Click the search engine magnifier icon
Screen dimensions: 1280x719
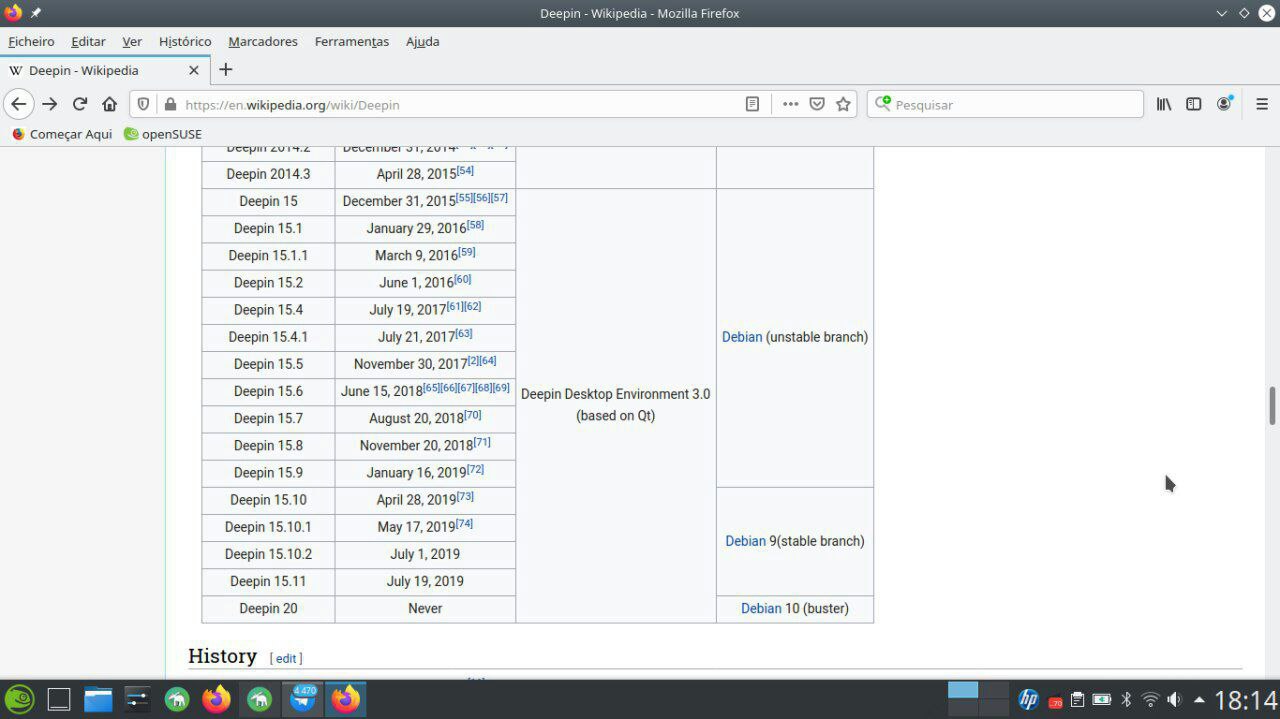(882, 104)
